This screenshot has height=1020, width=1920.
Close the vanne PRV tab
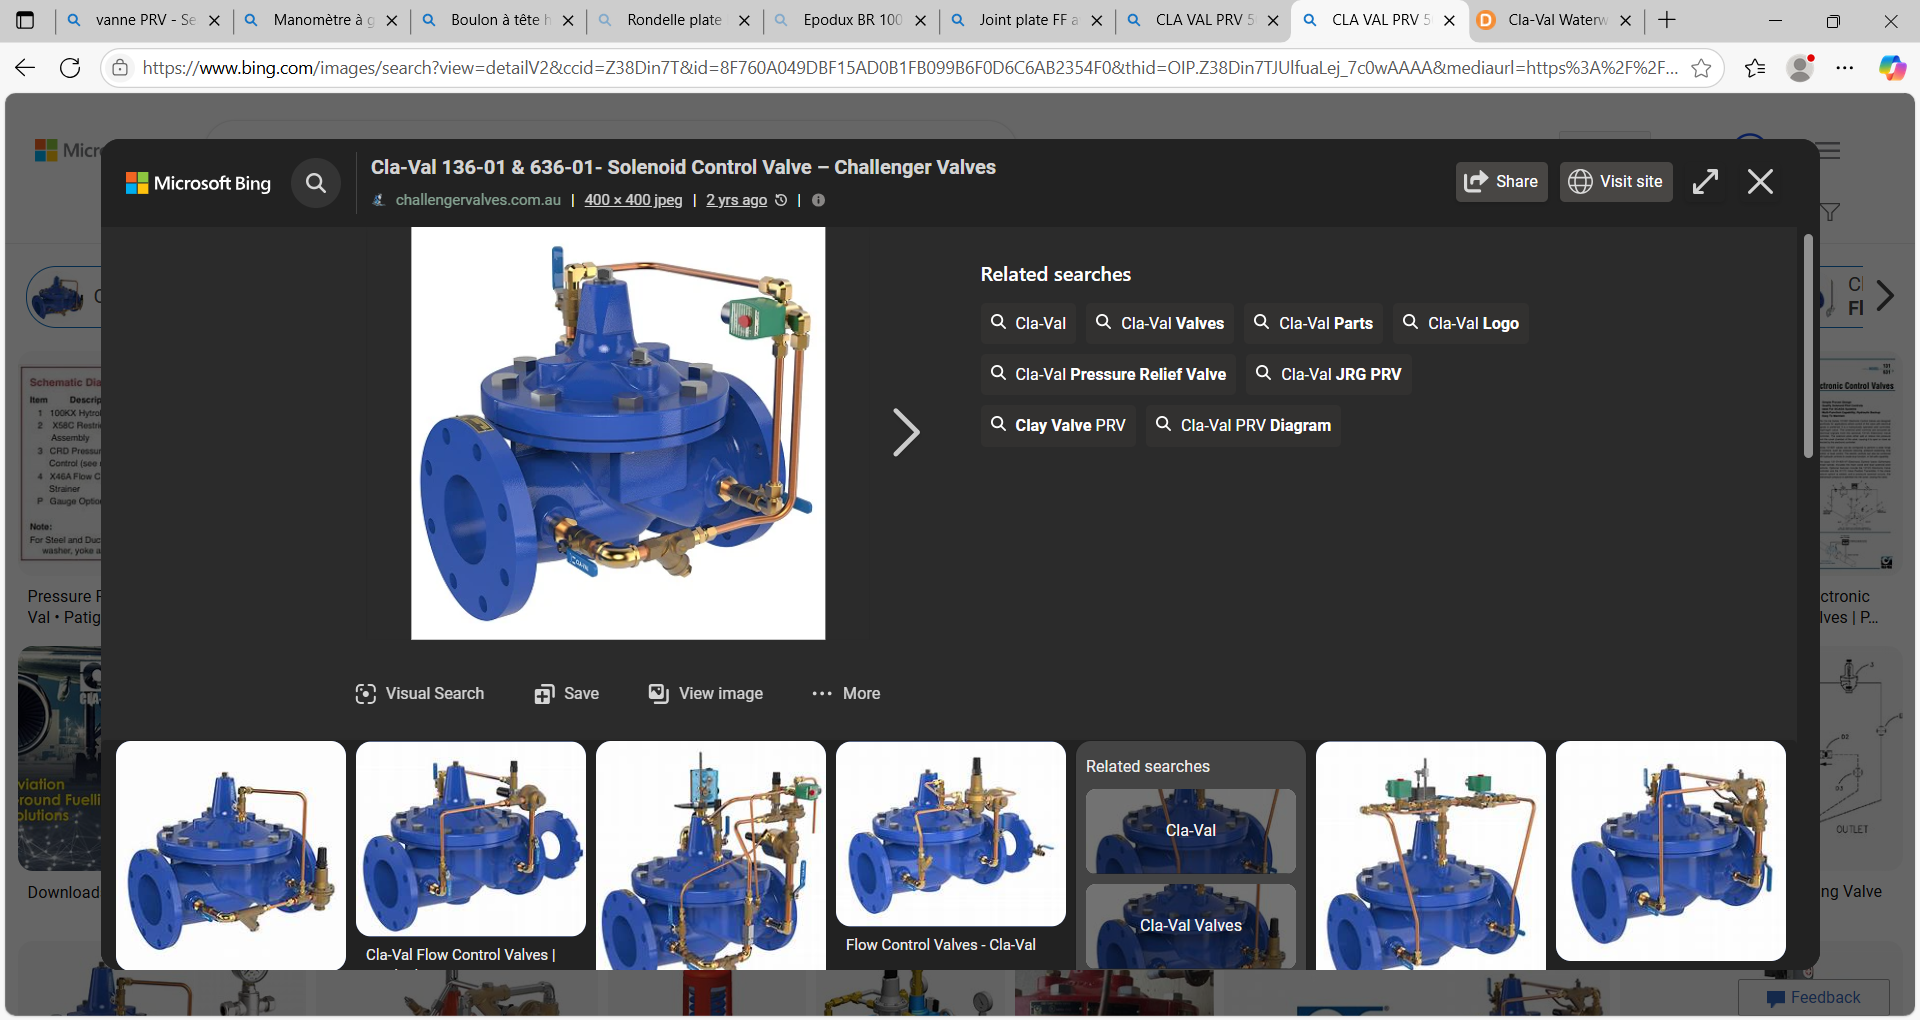click(214, 20)
